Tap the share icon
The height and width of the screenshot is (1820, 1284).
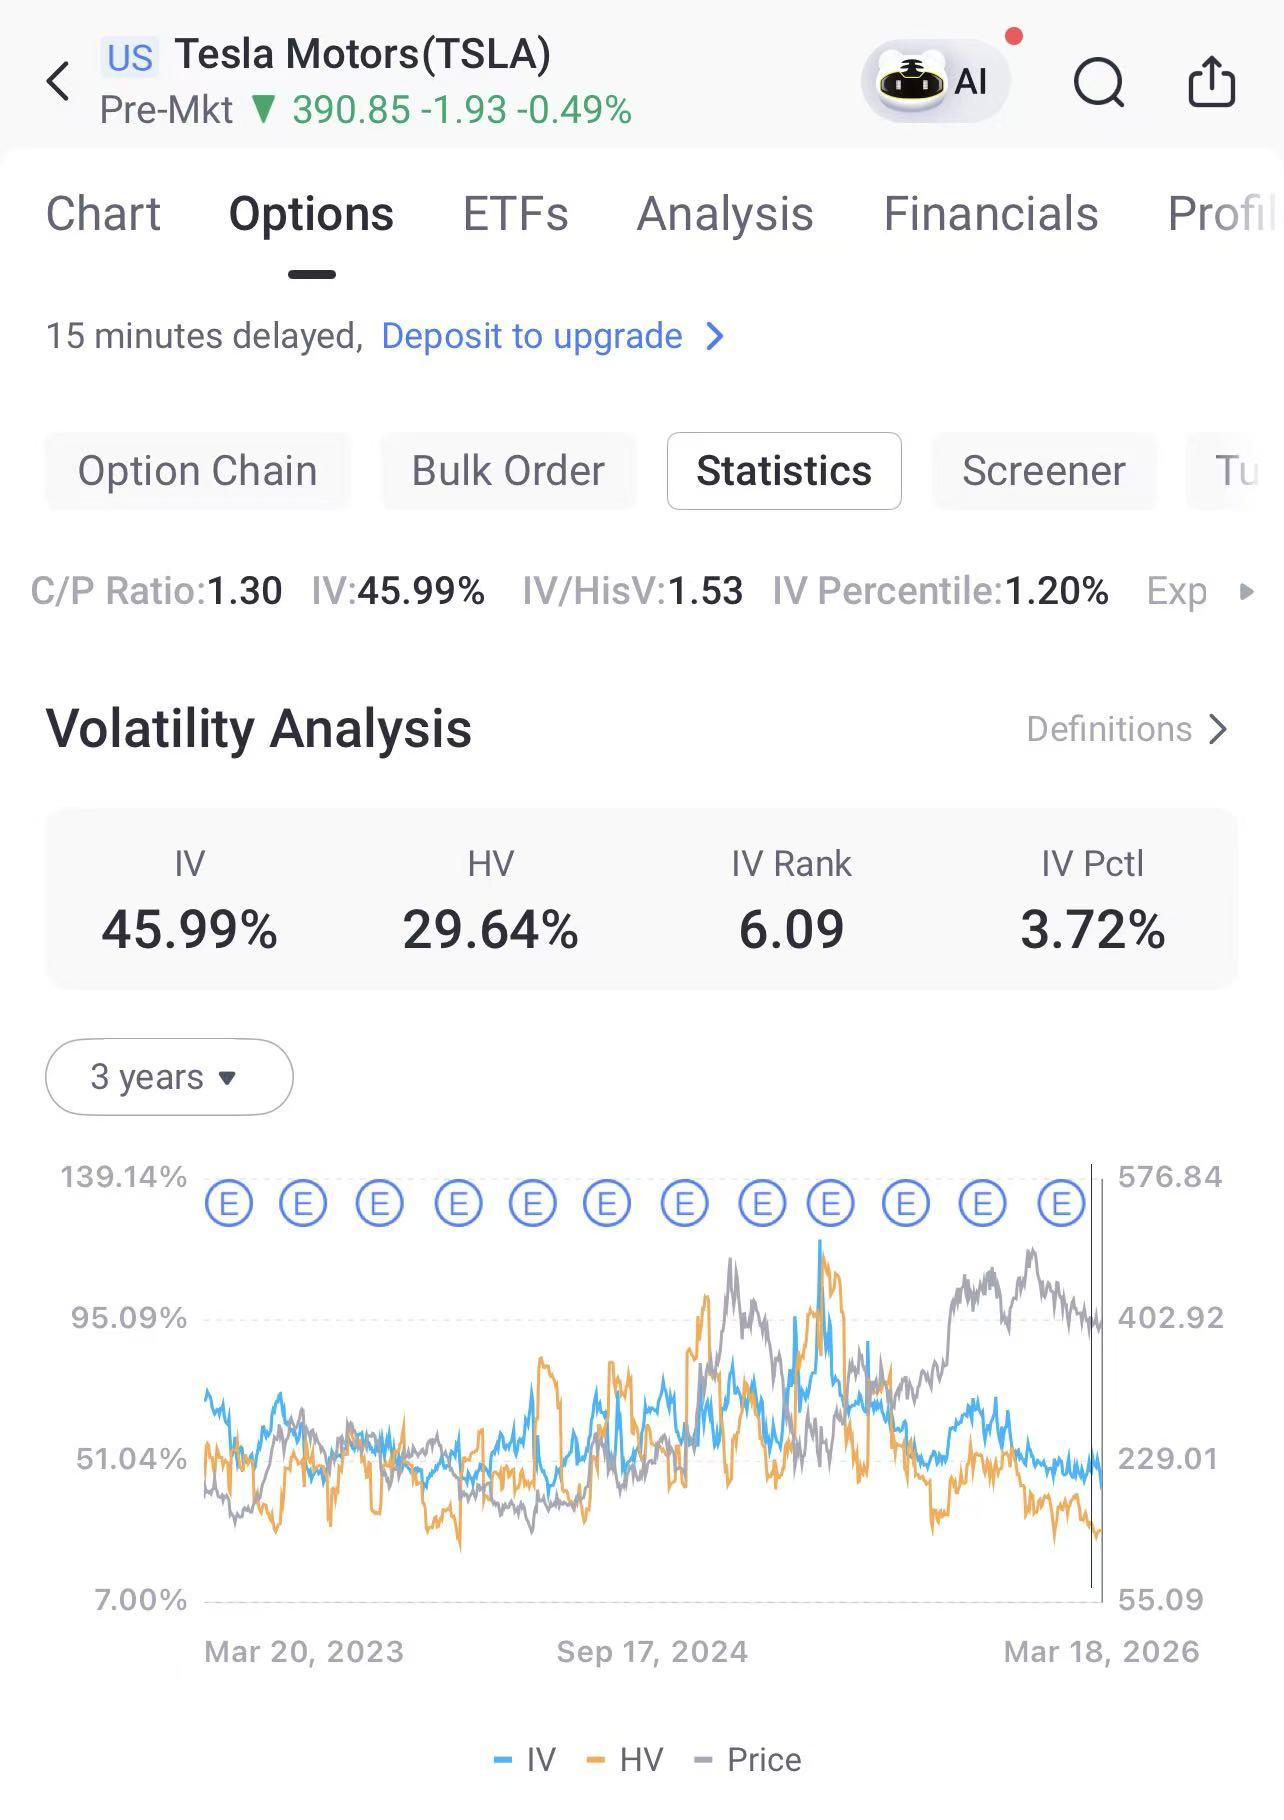coord(1211,82)
